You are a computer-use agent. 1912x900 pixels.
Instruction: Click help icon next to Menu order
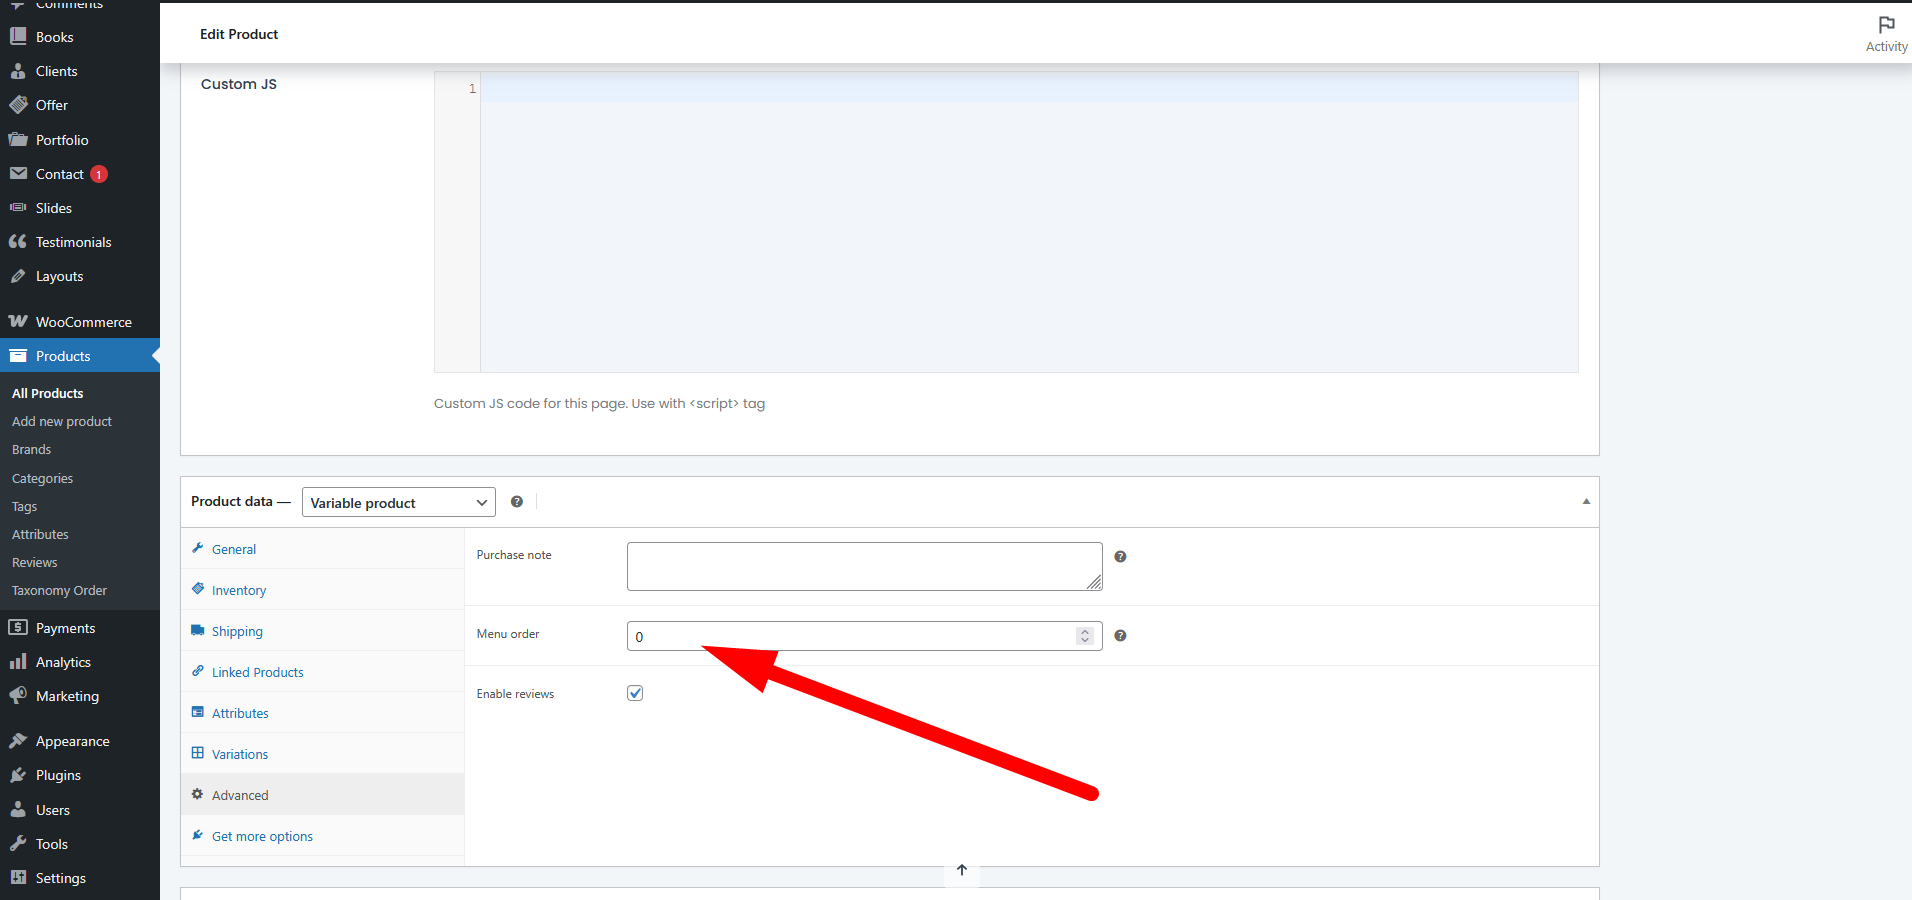(1120, 636)
